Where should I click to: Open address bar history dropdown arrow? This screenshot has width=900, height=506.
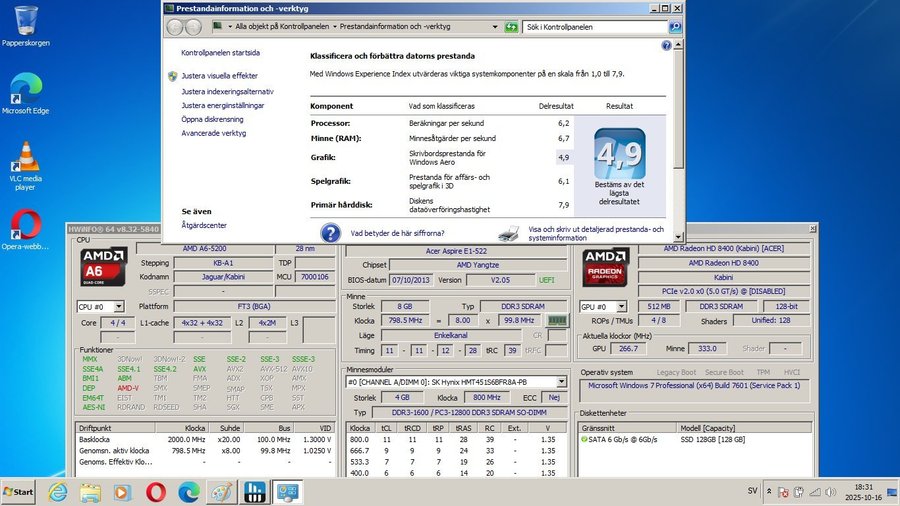496,27
